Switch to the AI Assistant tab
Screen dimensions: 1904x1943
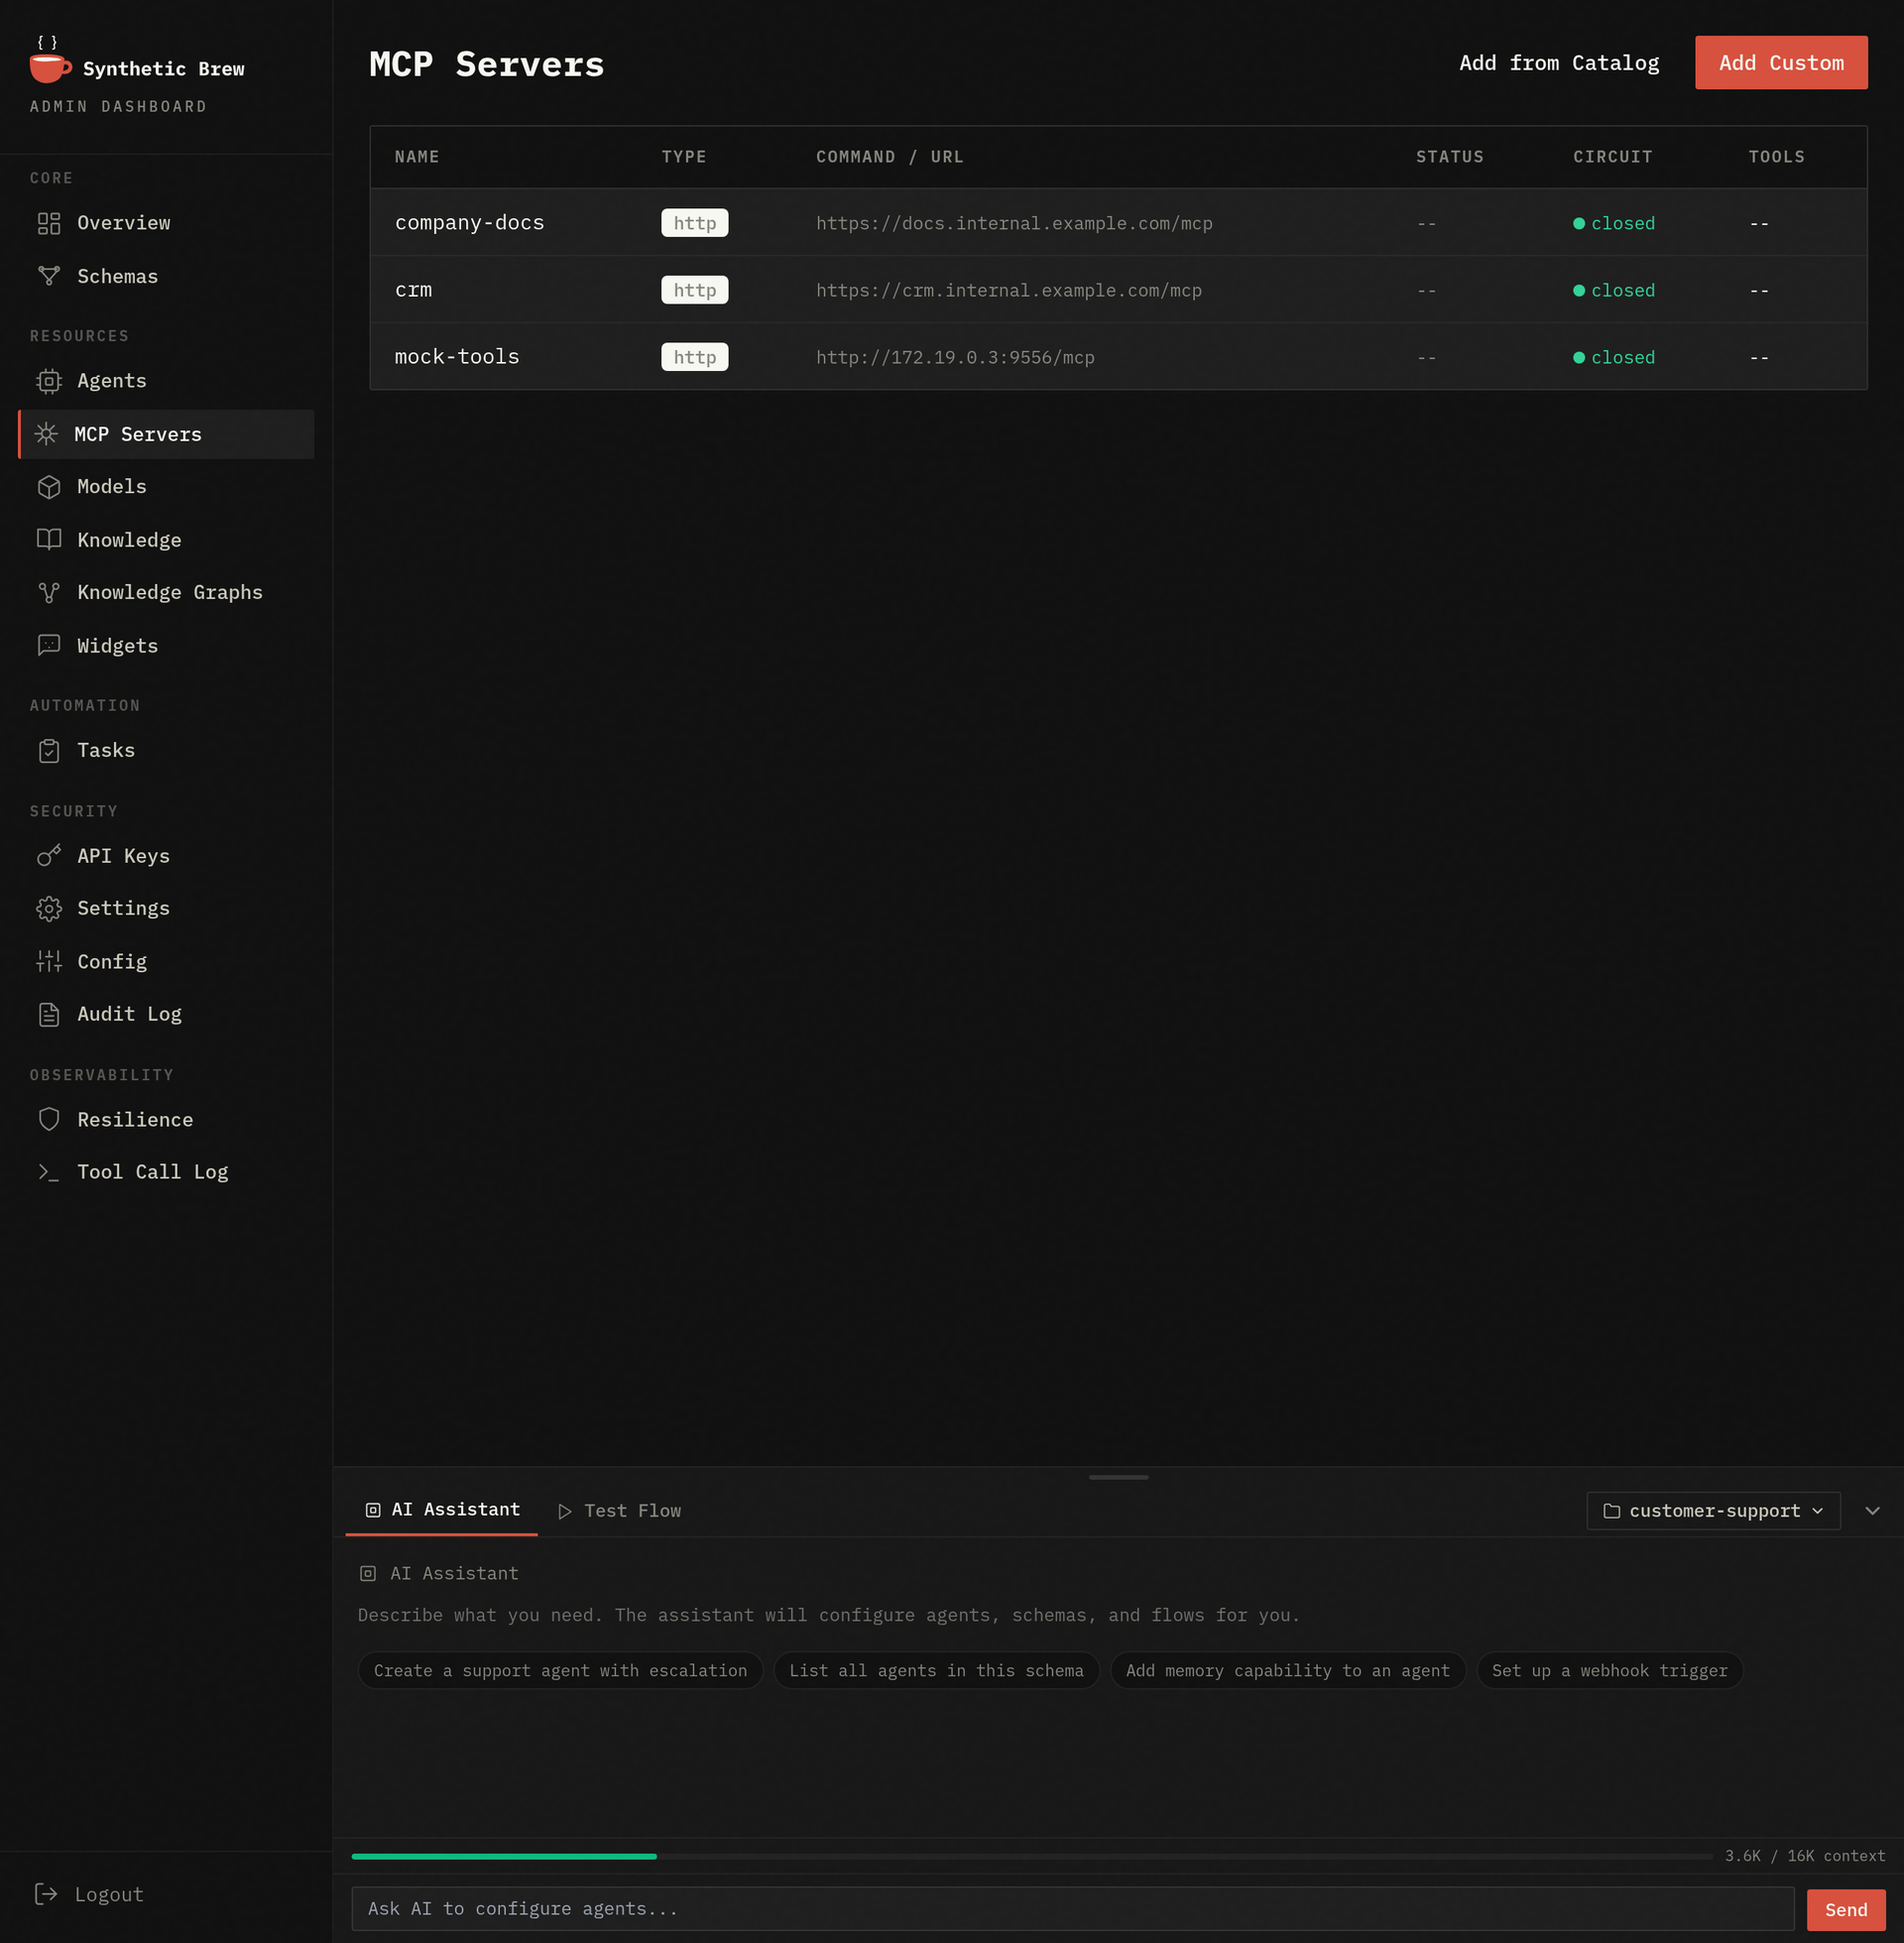pyautogui.click(x=442, y=1510)
